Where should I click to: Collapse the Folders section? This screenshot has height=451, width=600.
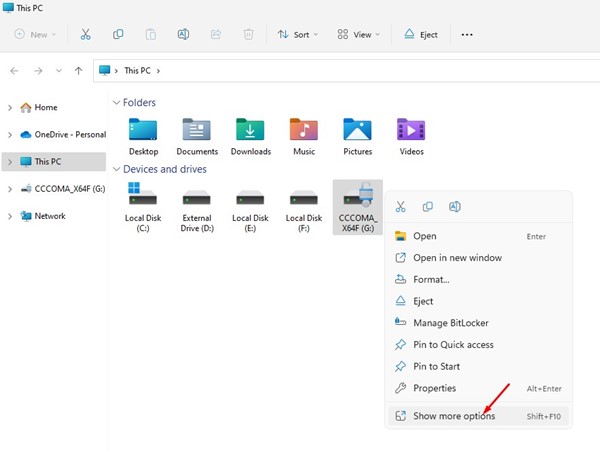(x=117, y=102)
